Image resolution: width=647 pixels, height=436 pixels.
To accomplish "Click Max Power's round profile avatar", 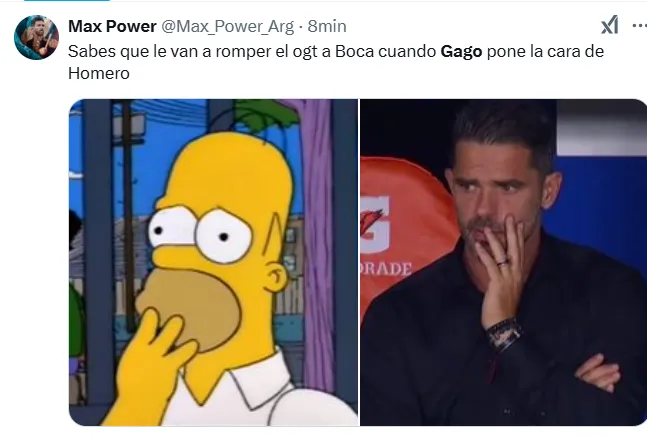I will (36, 38).
